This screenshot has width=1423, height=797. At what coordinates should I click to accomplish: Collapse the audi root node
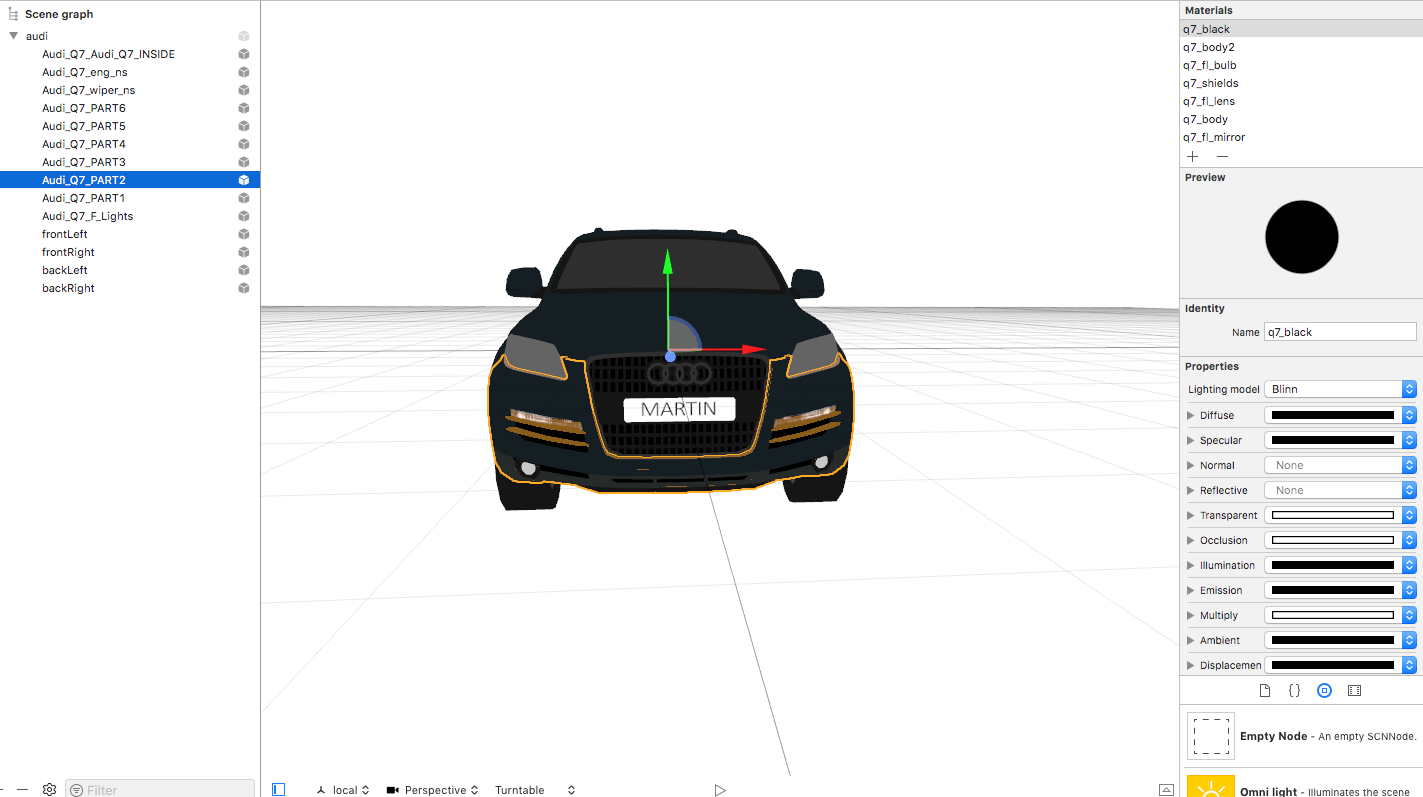[13, 36]
